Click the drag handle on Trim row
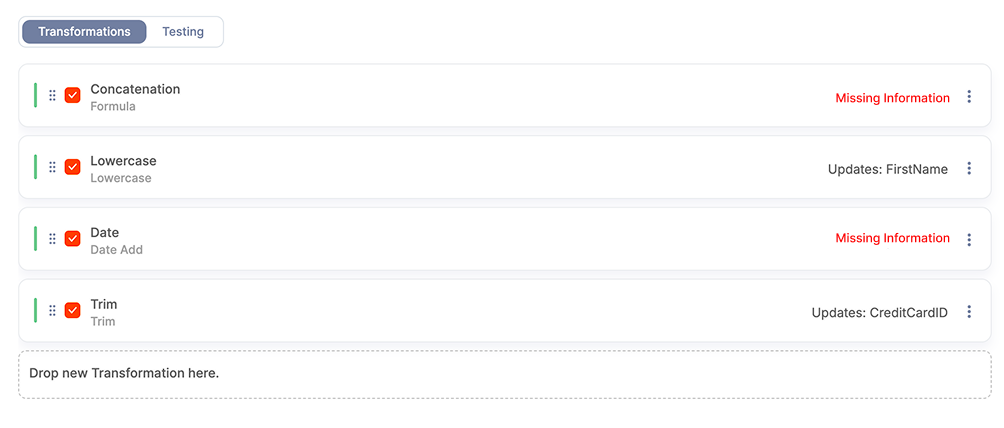The image size is (1004, 428). coord(53,311)
